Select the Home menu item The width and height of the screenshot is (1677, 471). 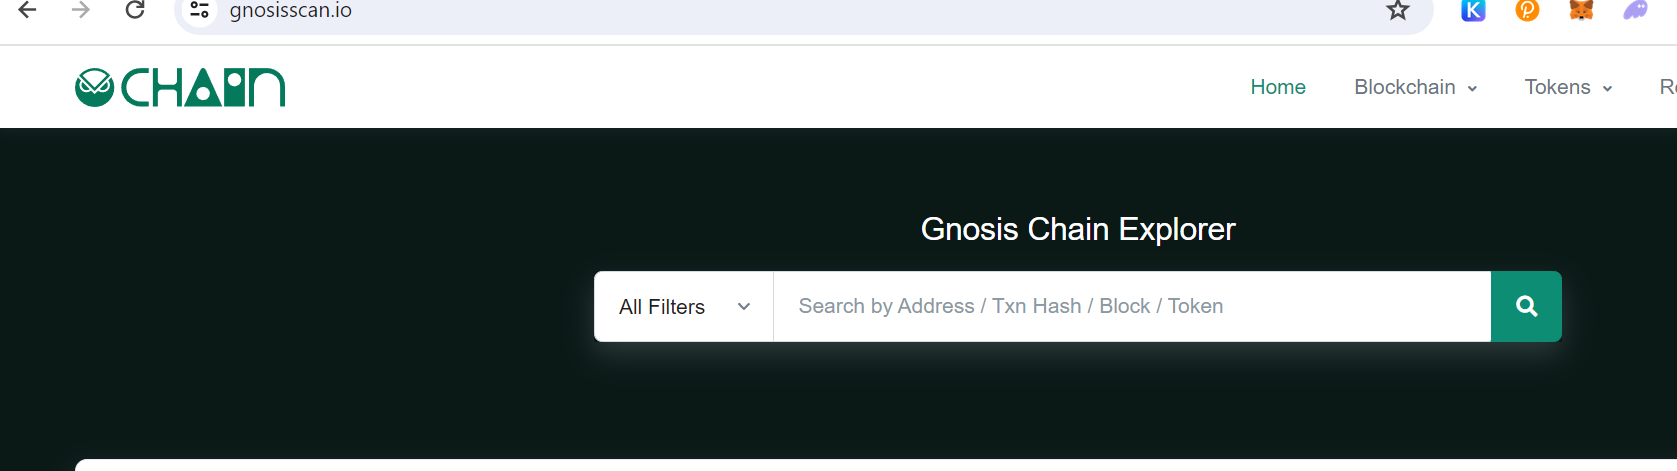1278,87
